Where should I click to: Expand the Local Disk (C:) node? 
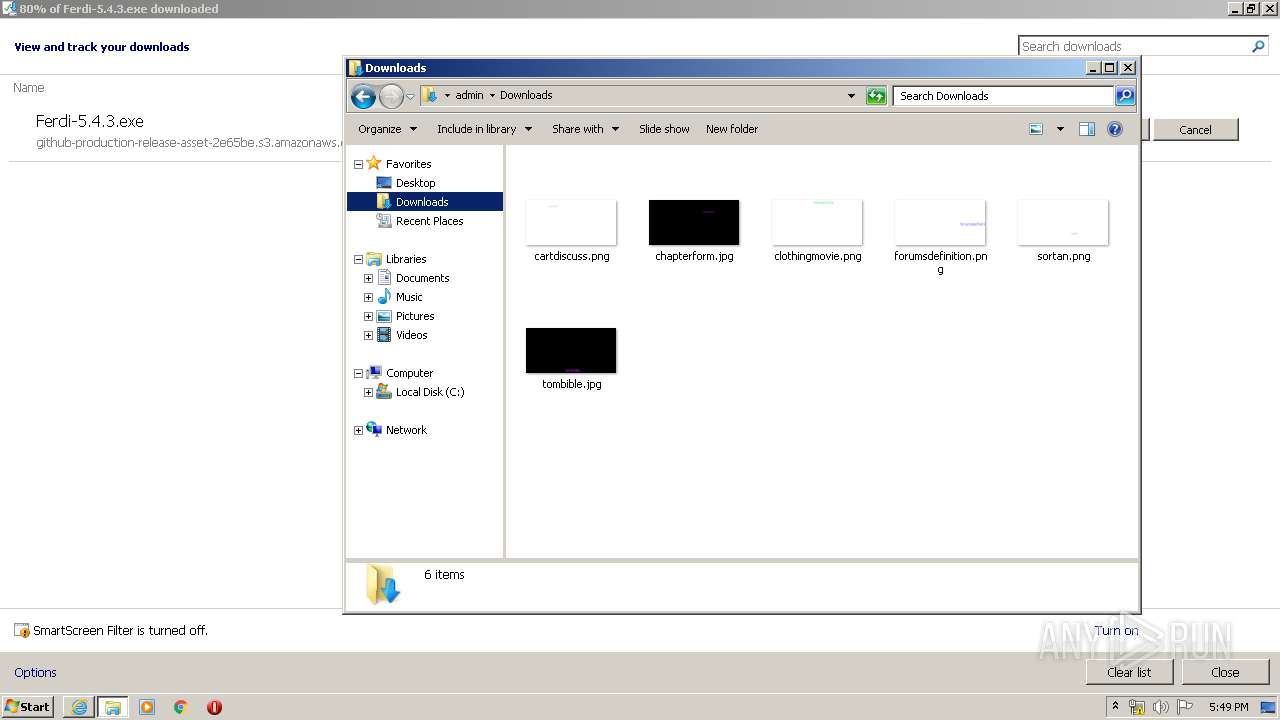pos(368,392)
